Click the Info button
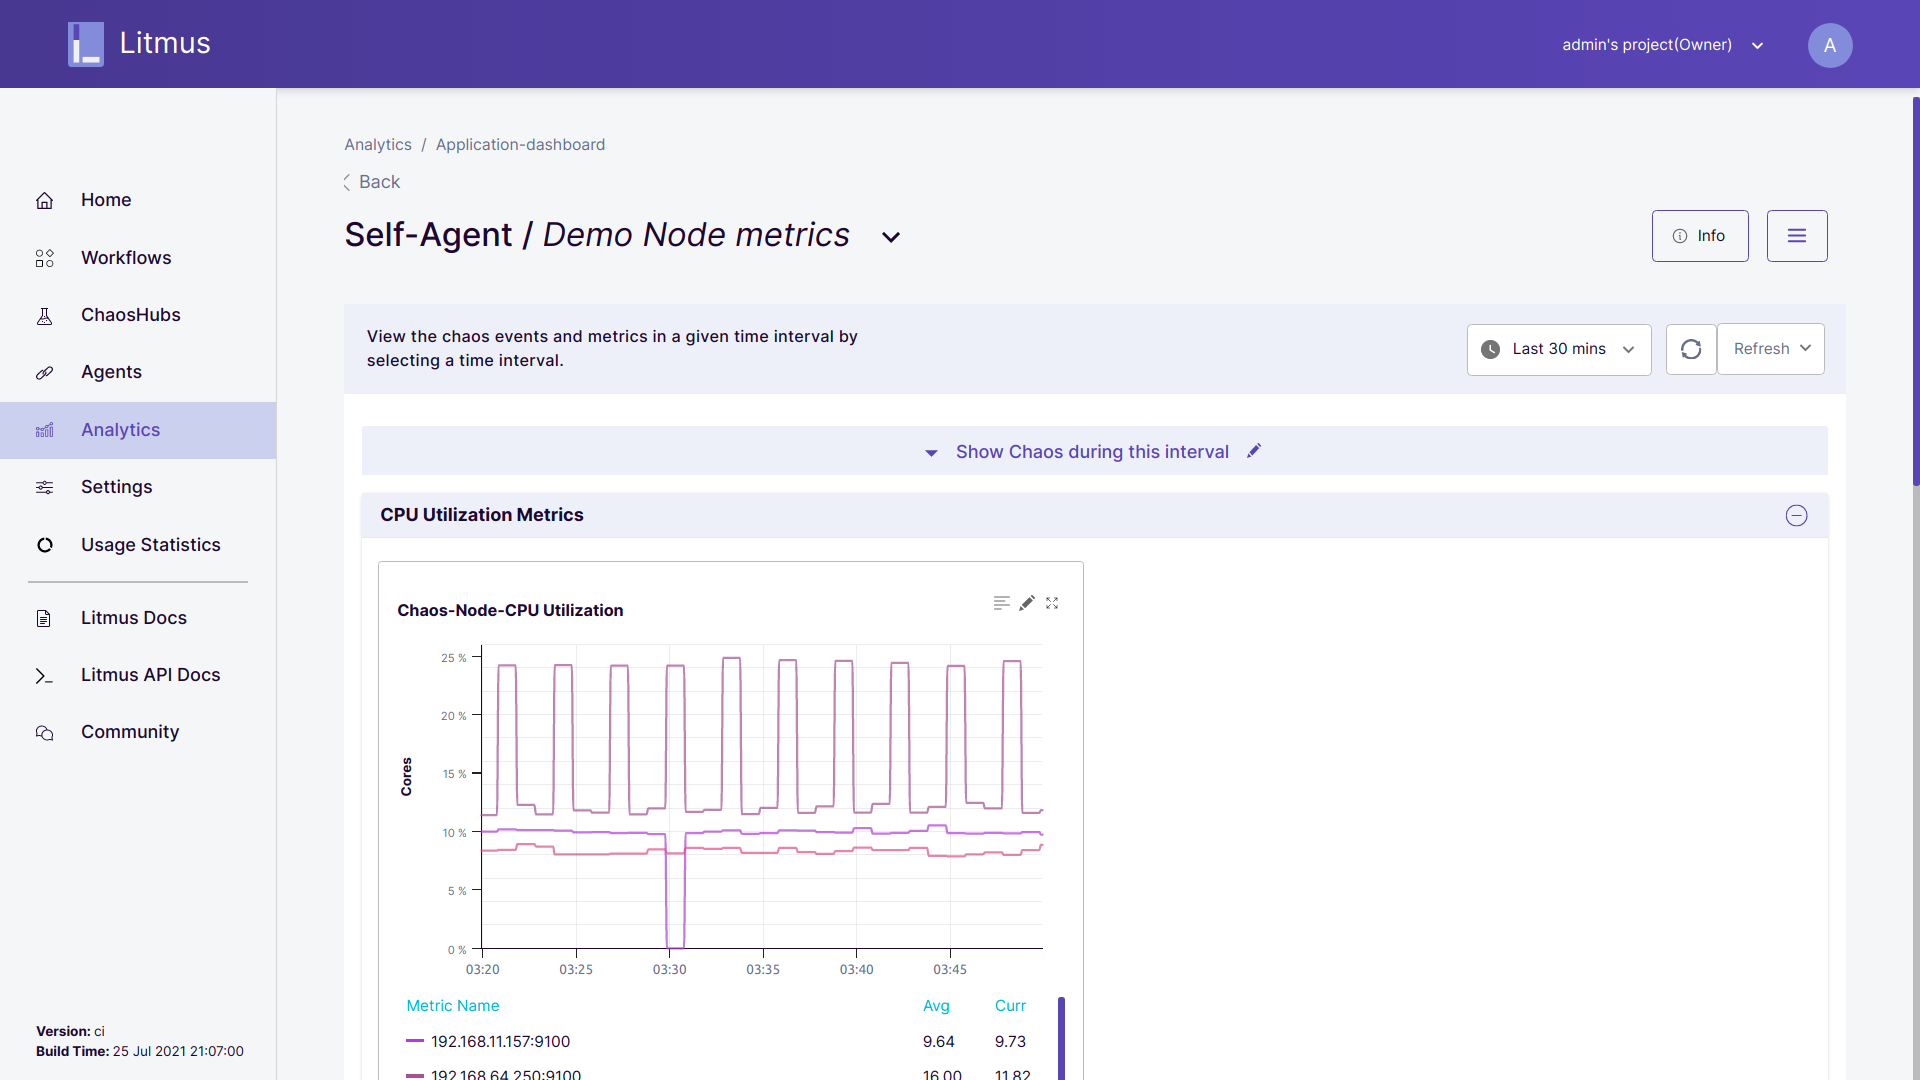The image size is (1920, 1080). pyautogui.click(x=1699, y=236)
